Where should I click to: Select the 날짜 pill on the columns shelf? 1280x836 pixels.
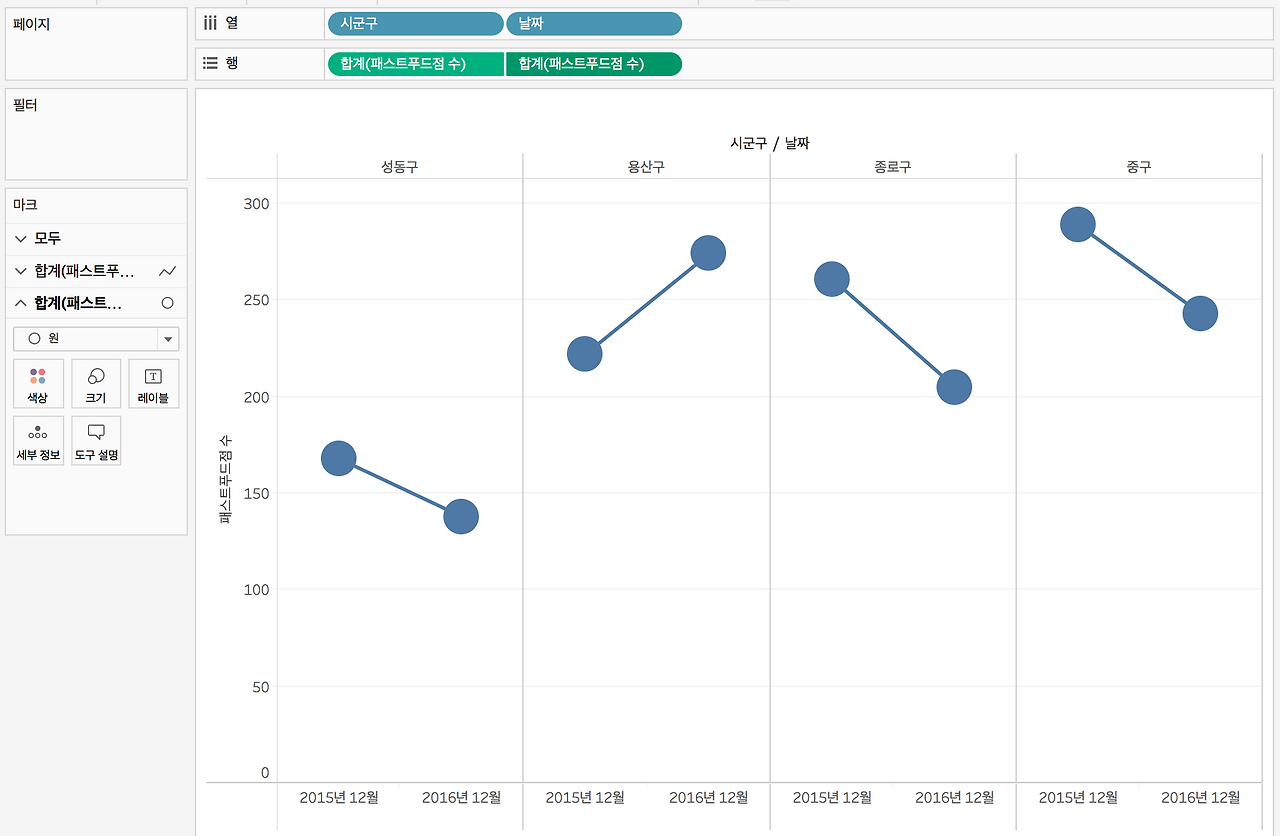pos(594,24)
